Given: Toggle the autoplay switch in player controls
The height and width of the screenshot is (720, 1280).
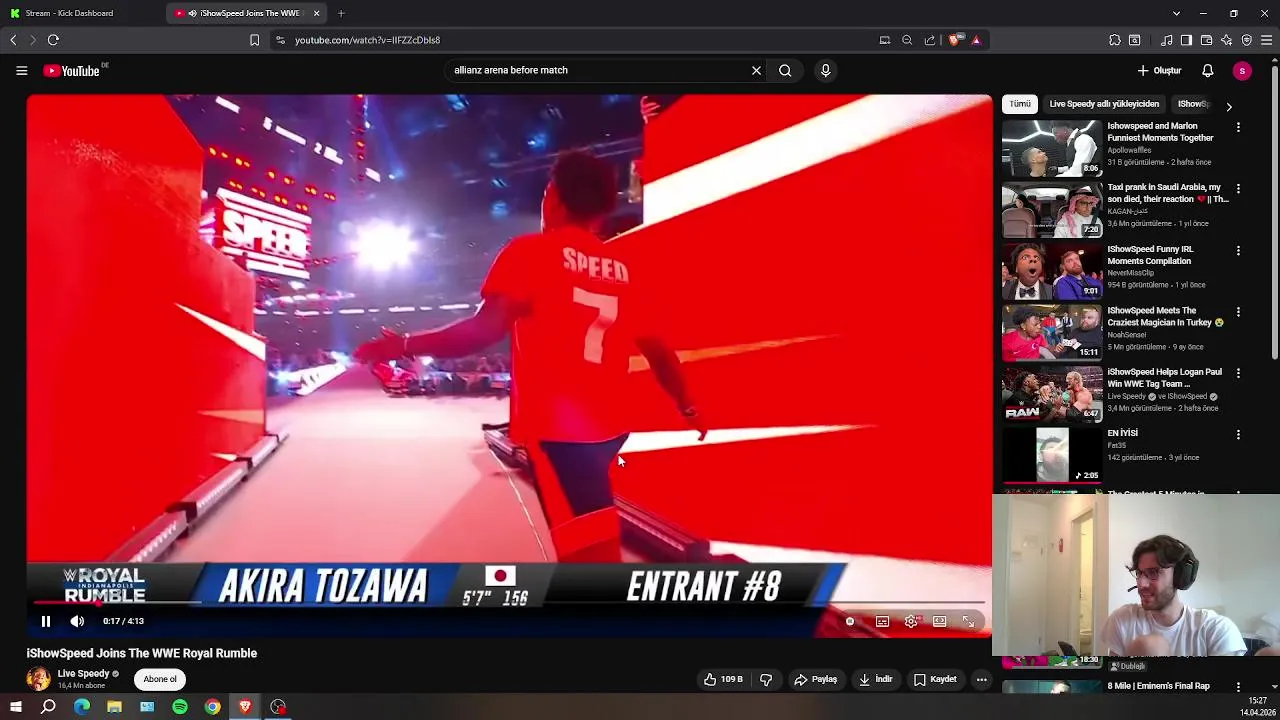Looking at the screenshot, I should click(850, 621).
